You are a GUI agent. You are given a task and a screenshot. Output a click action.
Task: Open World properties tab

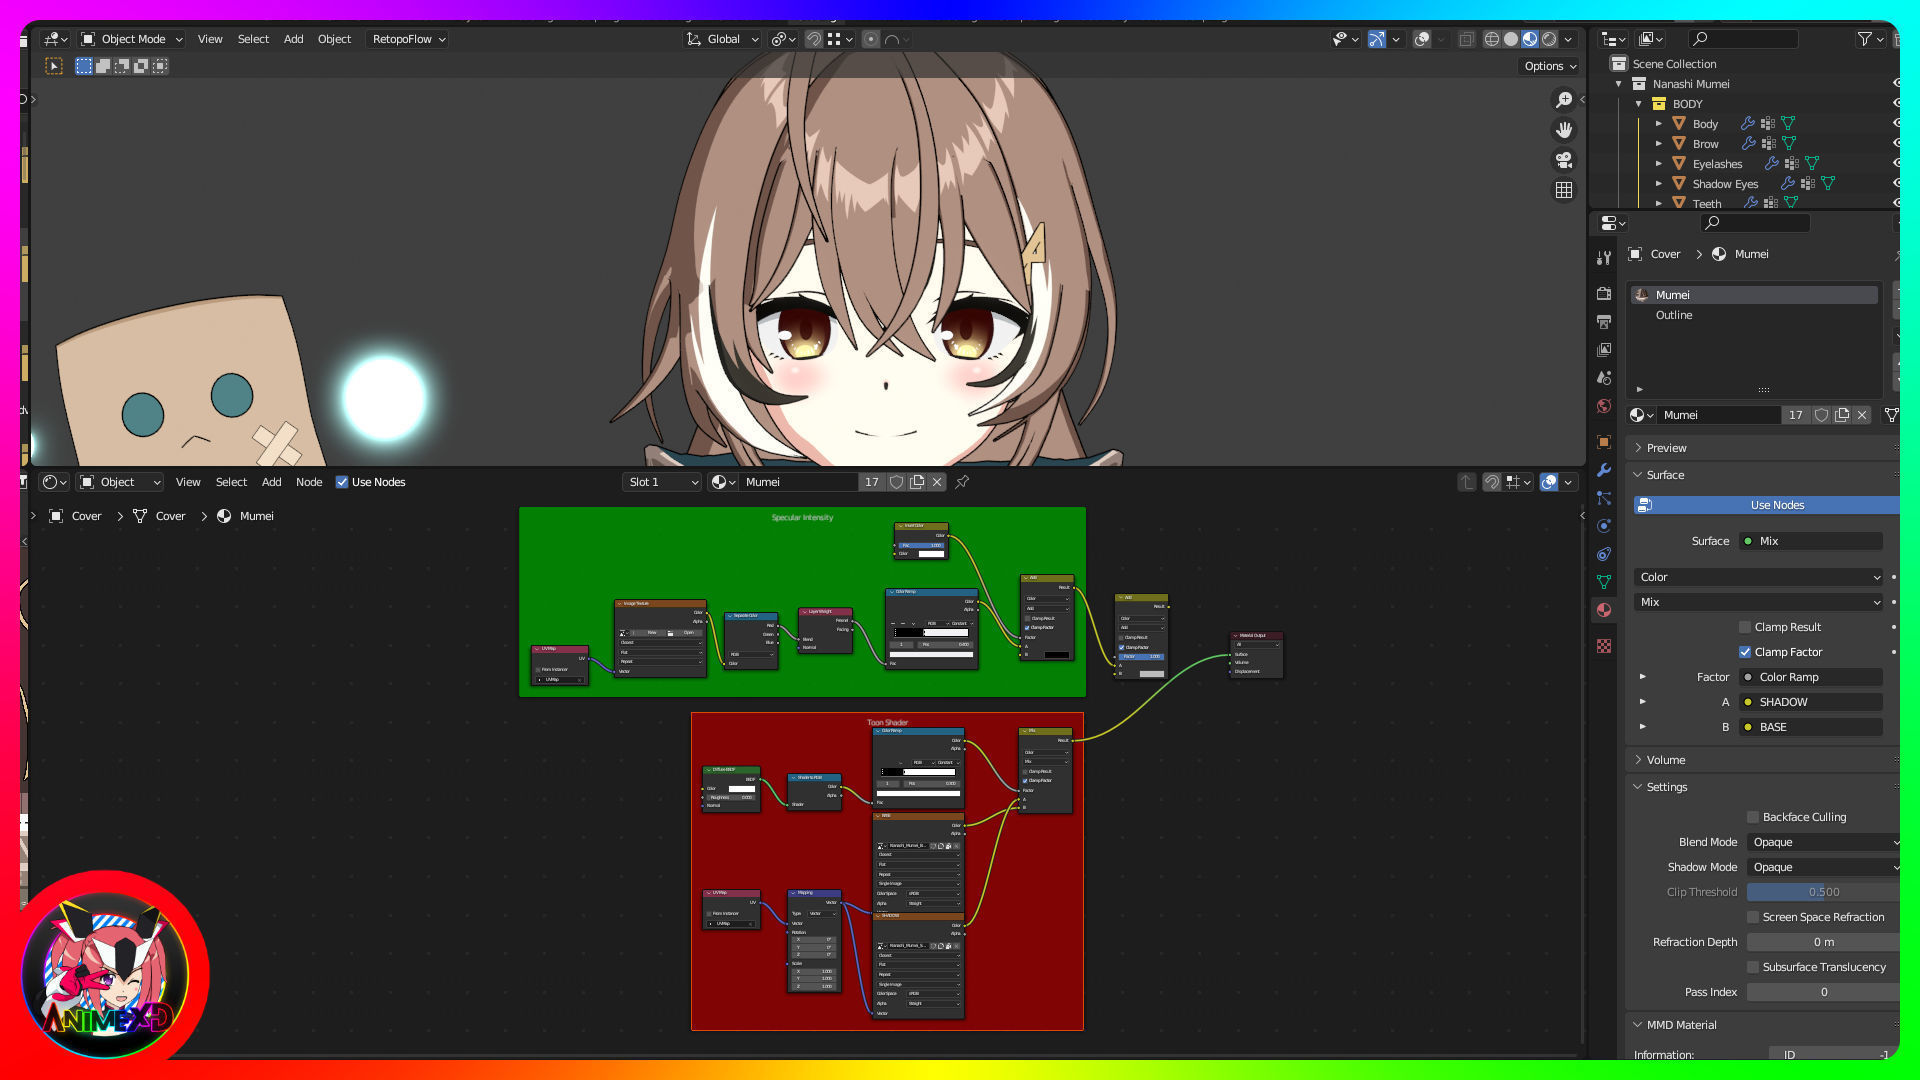pyautogui.click(x=1604, y=405)
